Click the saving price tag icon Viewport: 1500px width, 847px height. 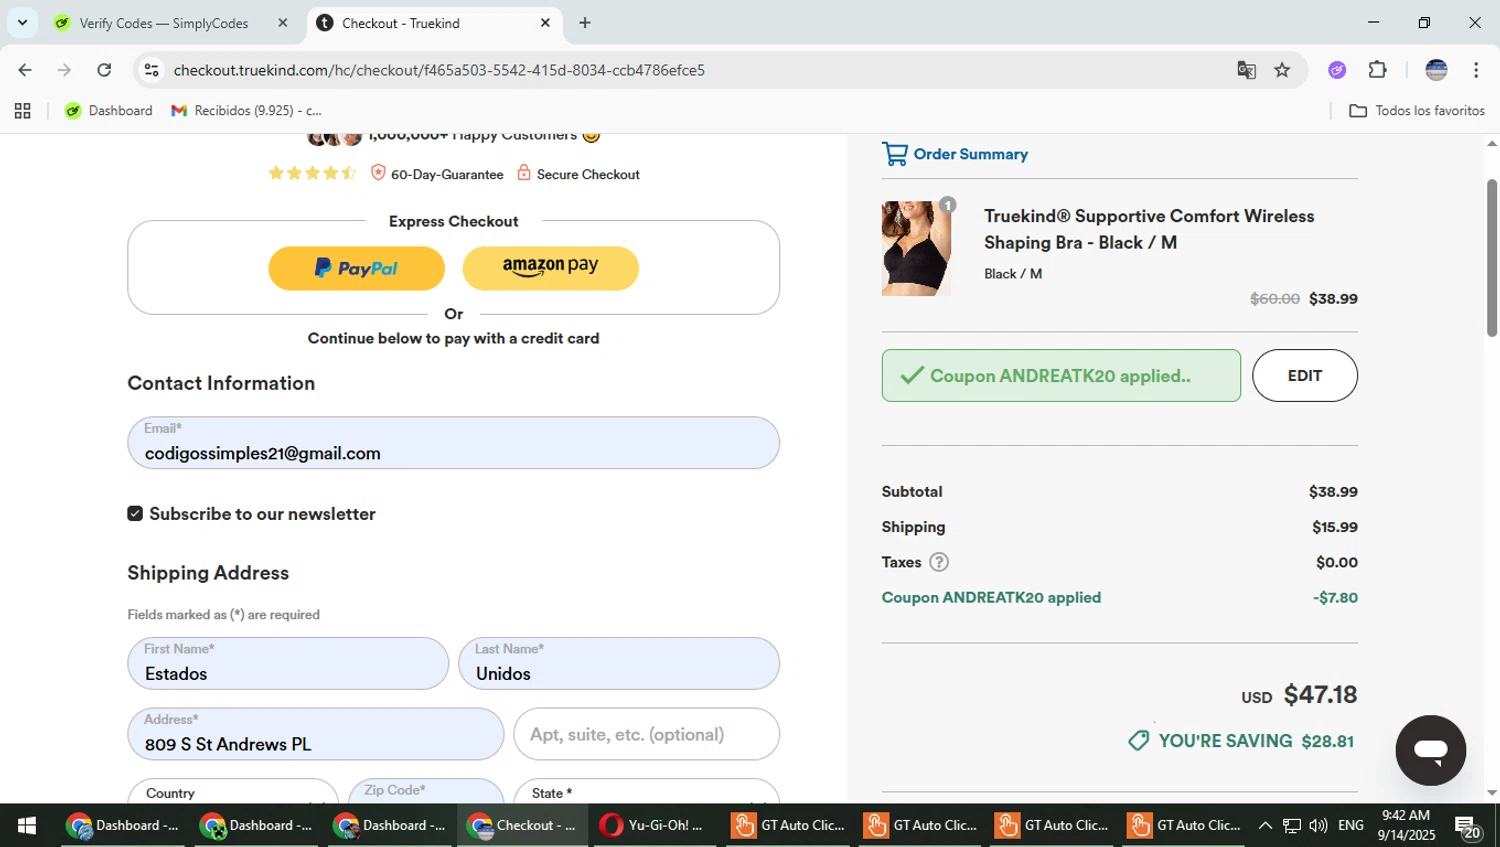1138,741
